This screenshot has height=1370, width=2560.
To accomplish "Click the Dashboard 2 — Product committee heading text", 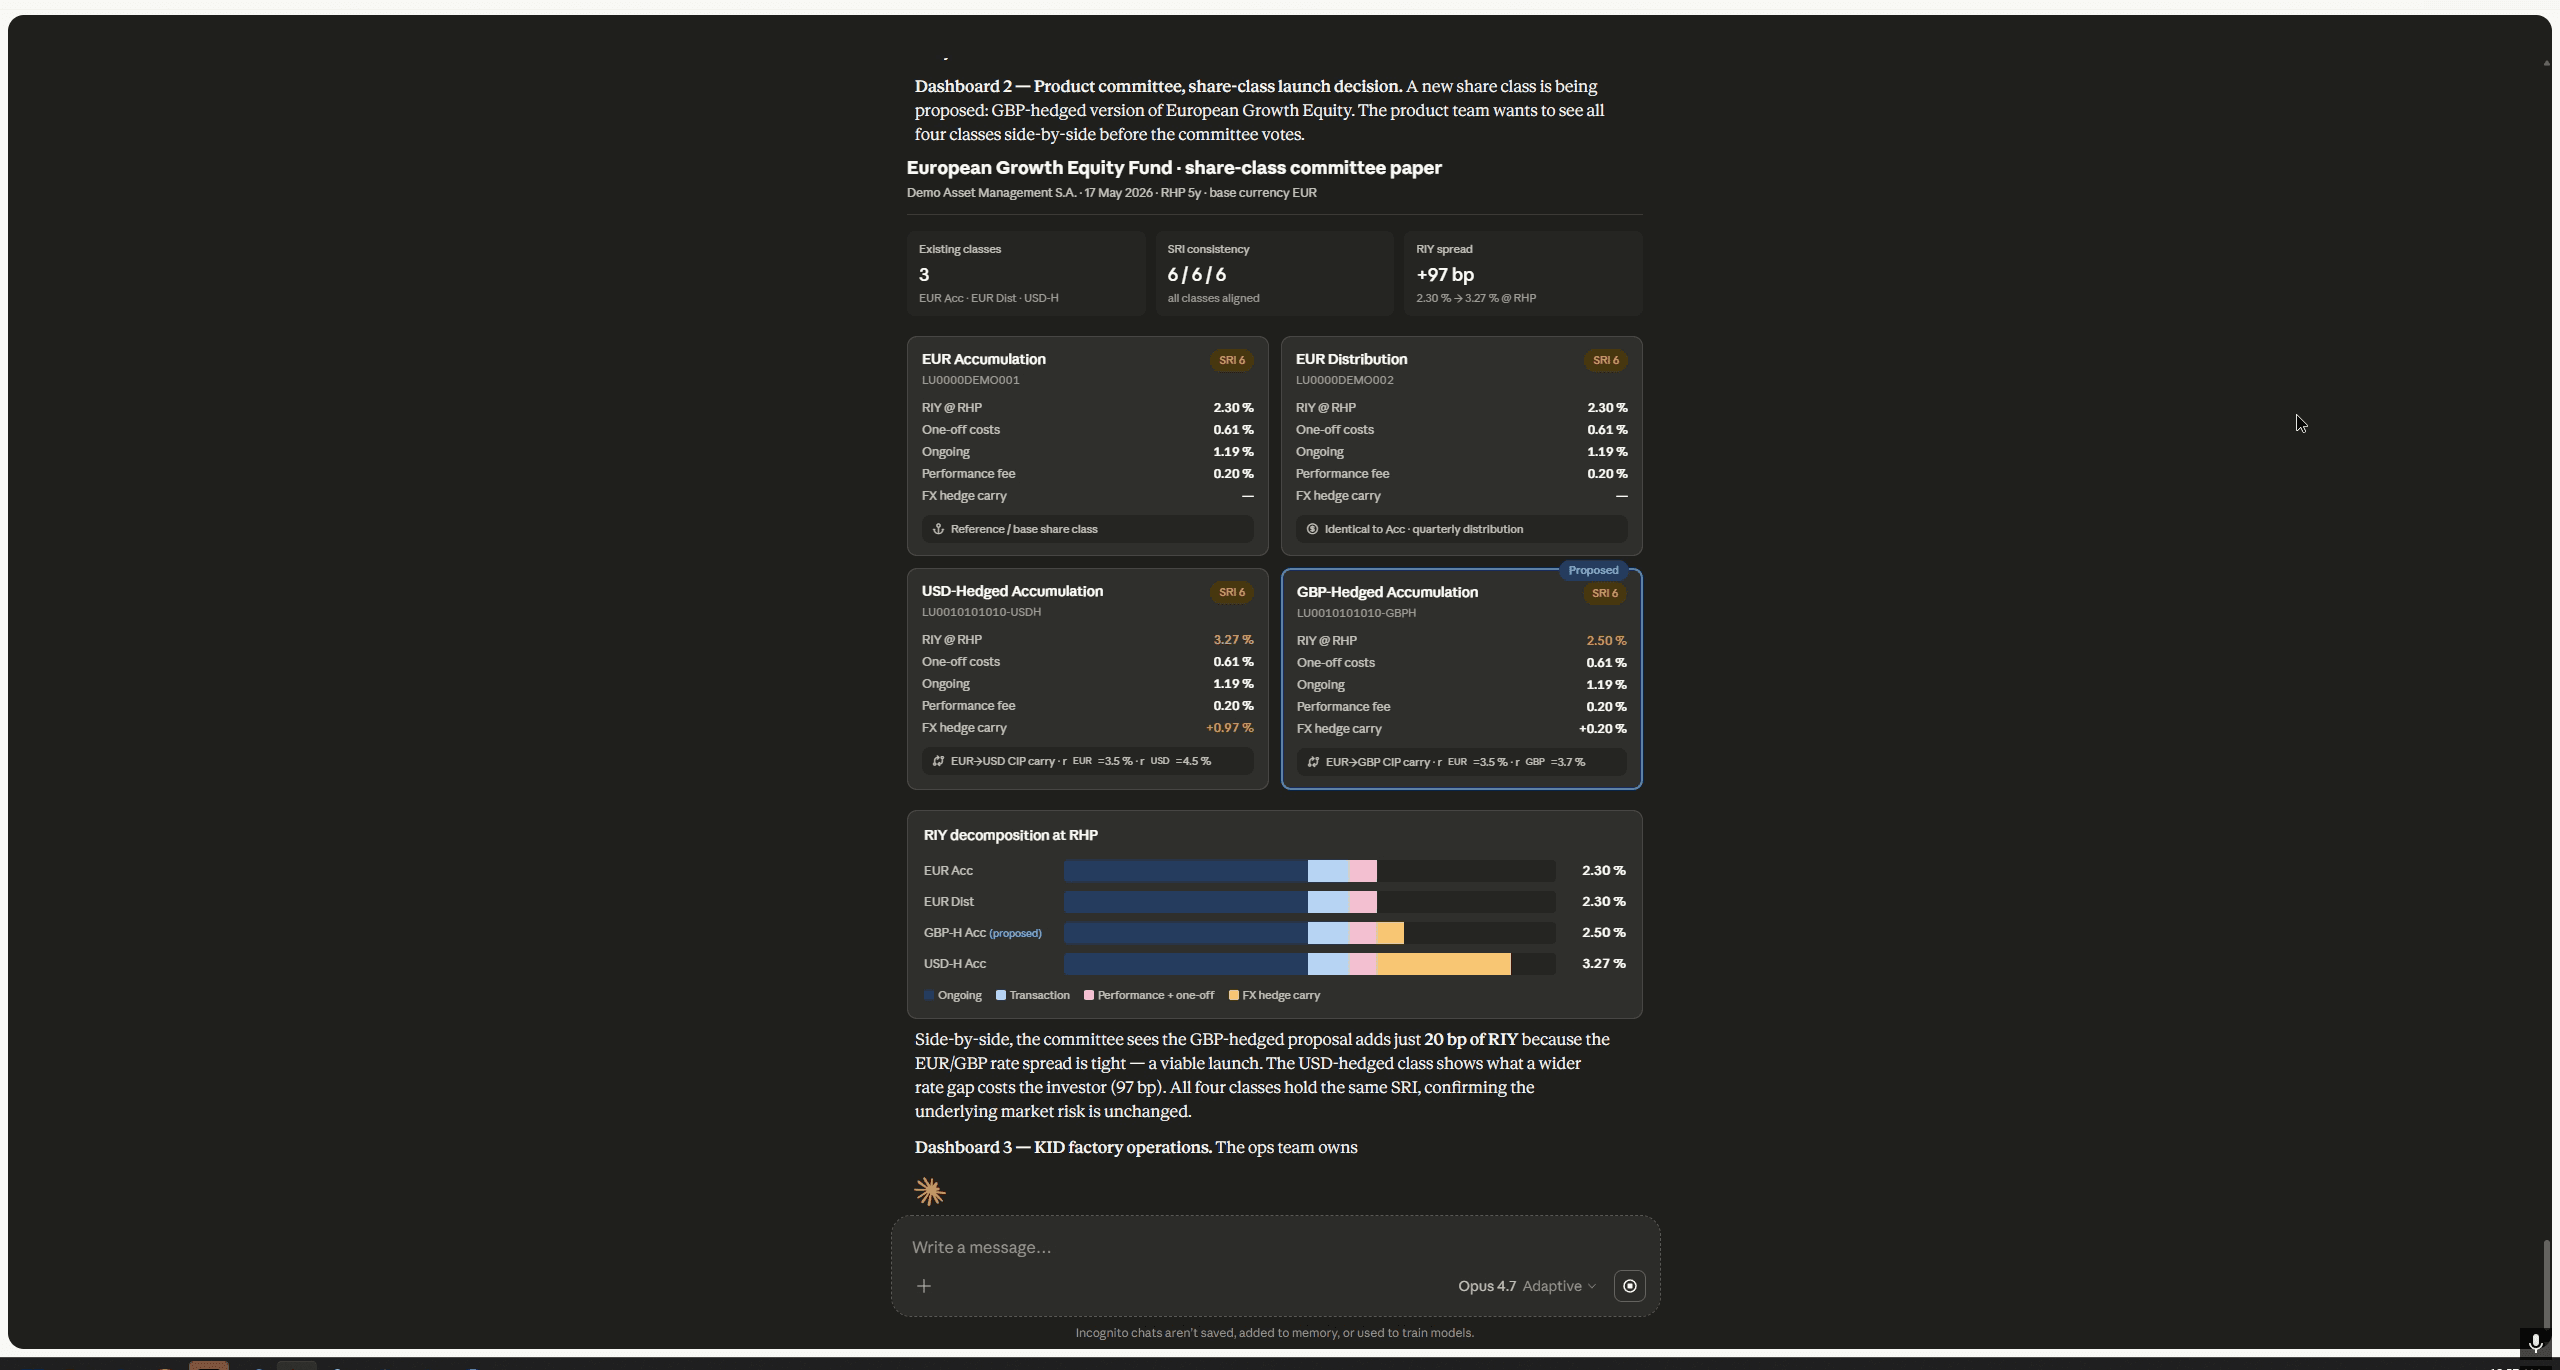I will pyautogui.click(x=1158, y=86).
